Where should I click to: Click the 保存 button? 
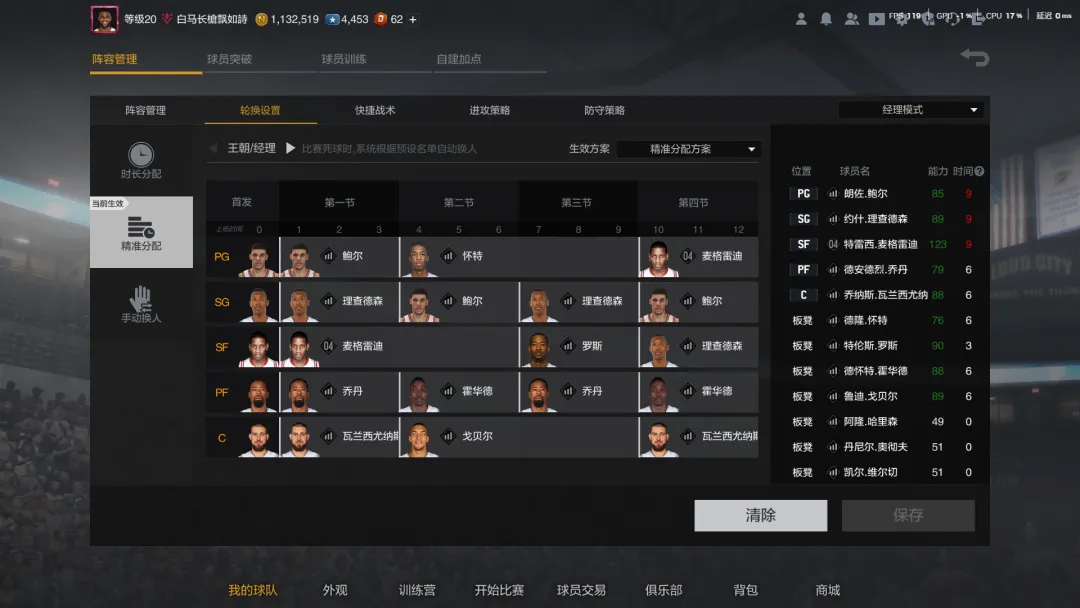pos(908,515)
